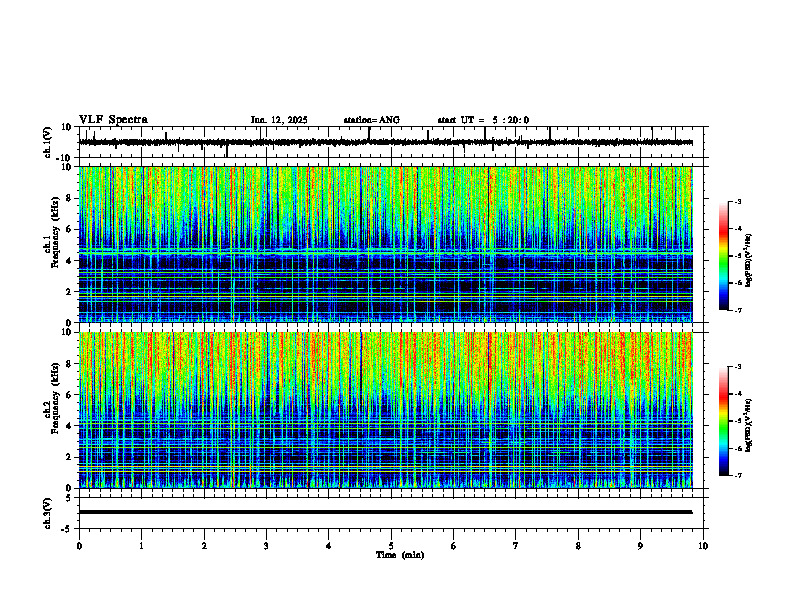Viewport: 792px width, 612px height.
Task: Click time axis tick label "6"
Action: (454, 546)
